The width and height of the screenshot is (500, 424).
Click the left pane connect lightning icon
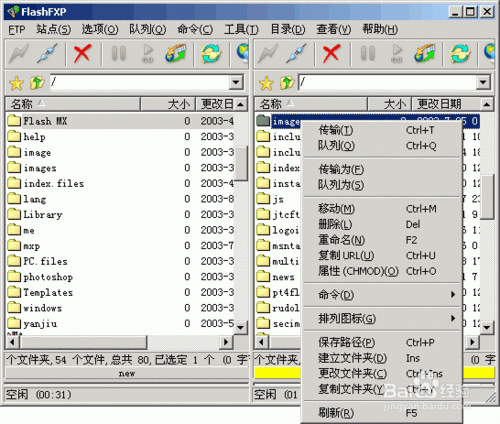(19, 53)
